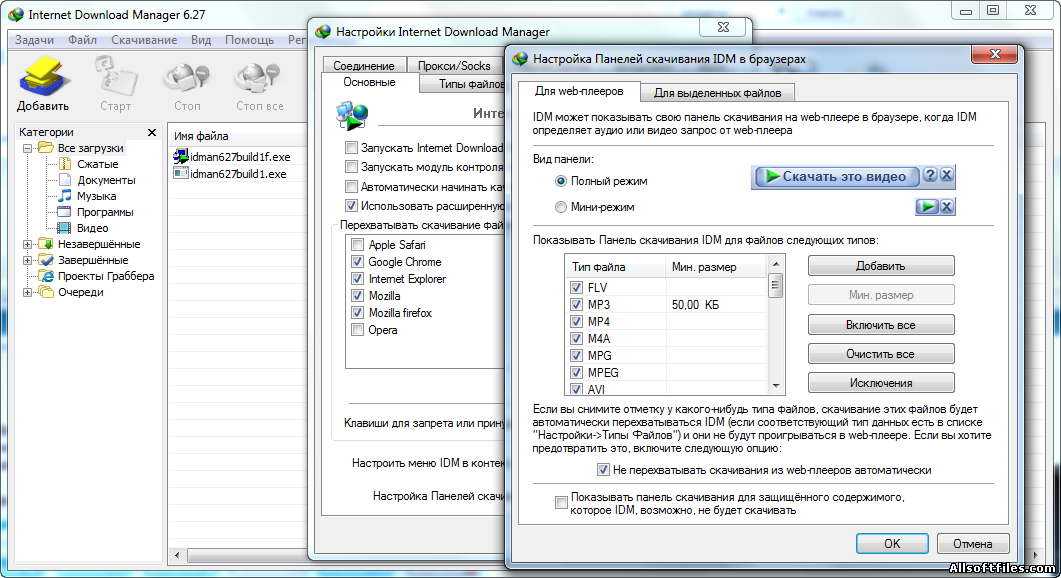1061x578 pixels.
Task: Open the Помощь menu
Action: 250,40
